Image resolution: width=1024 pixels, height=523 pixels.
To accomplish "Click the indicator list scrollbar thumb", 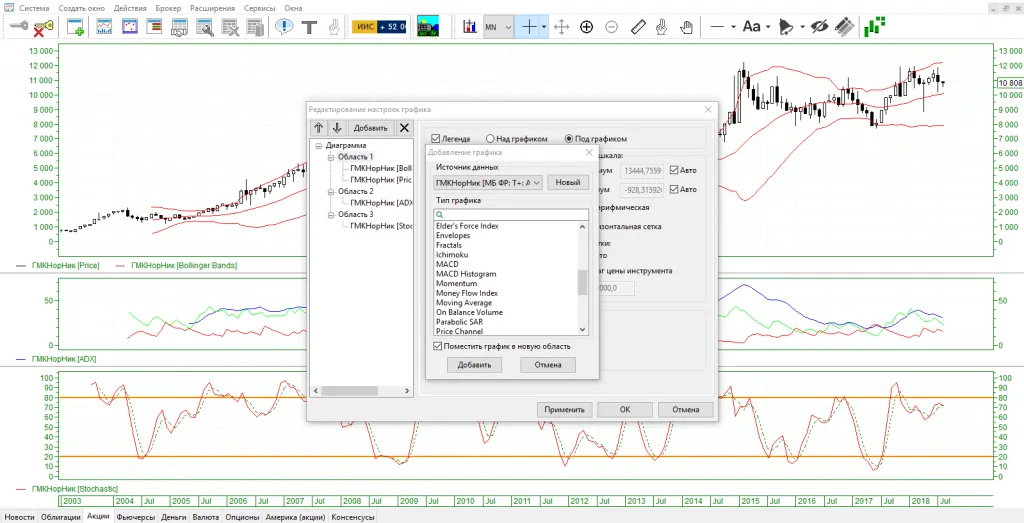I will (583, 282).
